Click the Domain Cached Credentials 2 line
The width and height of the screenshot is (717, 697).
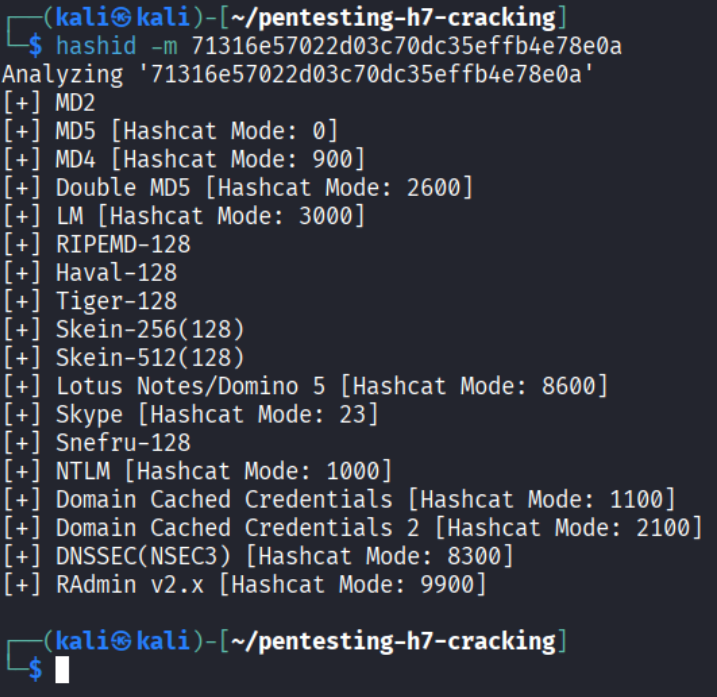click(x=353, y=528)
